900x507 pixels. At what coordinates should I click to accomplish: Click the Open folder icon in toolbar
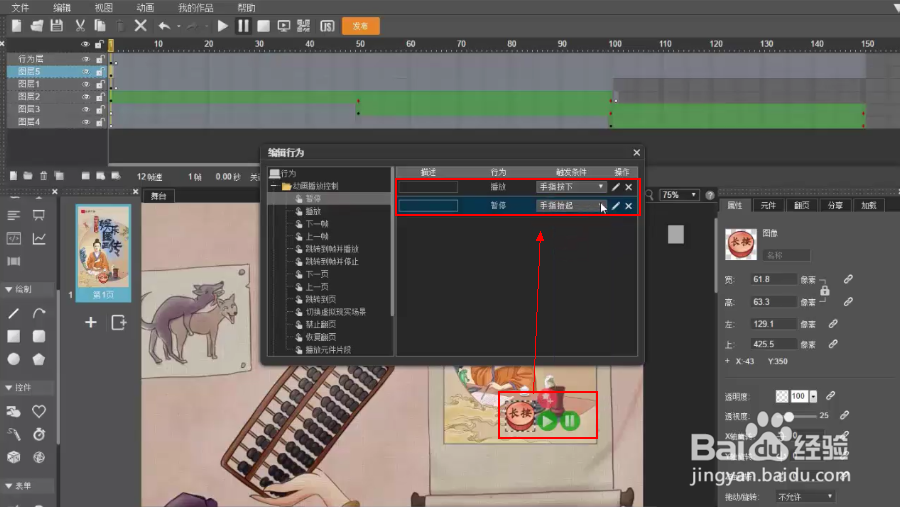37,26
